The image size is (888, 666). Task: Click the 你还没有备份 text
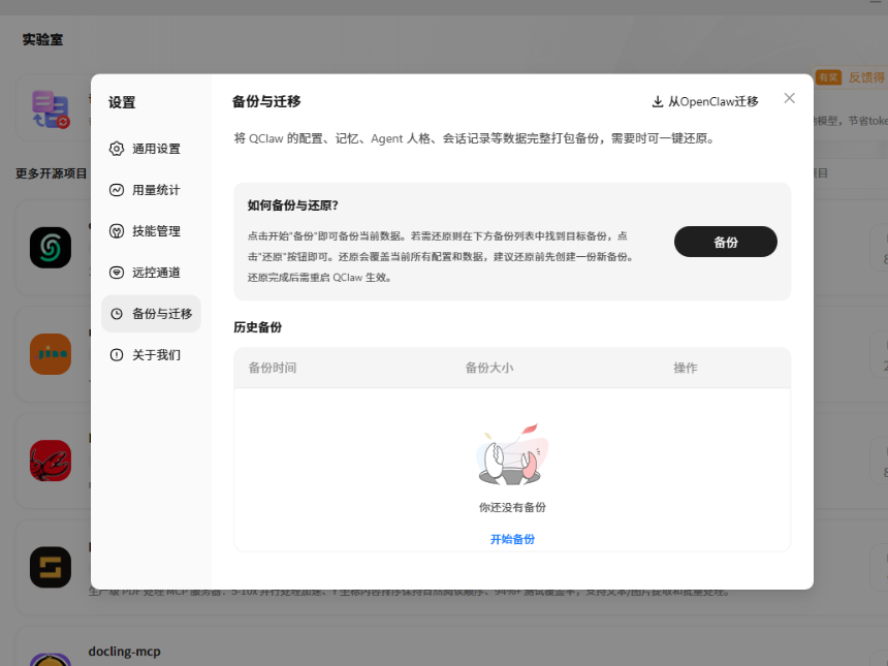513,507
